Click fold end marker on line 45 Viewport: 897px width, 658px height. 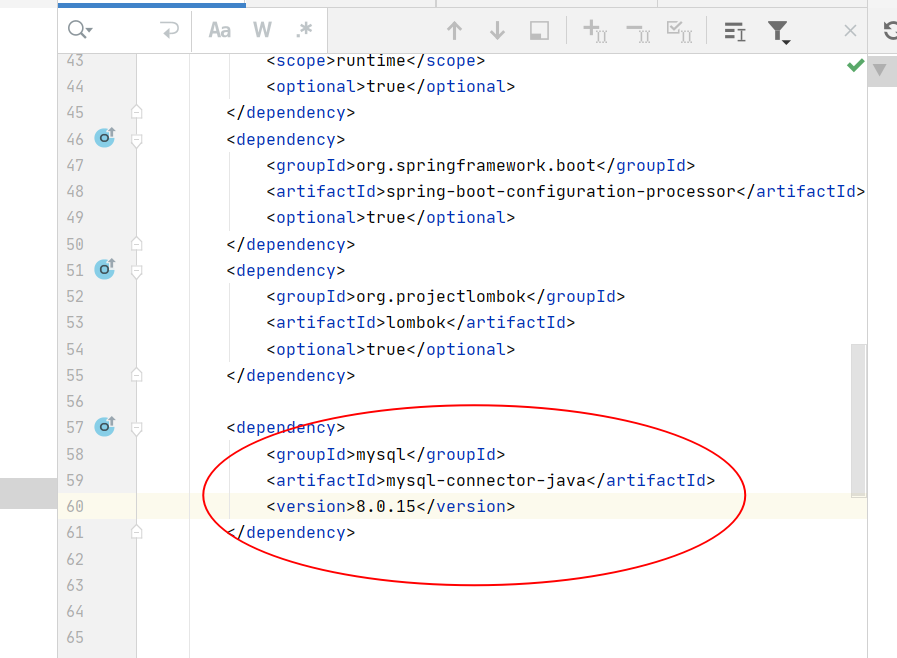[x=136, y=112]
